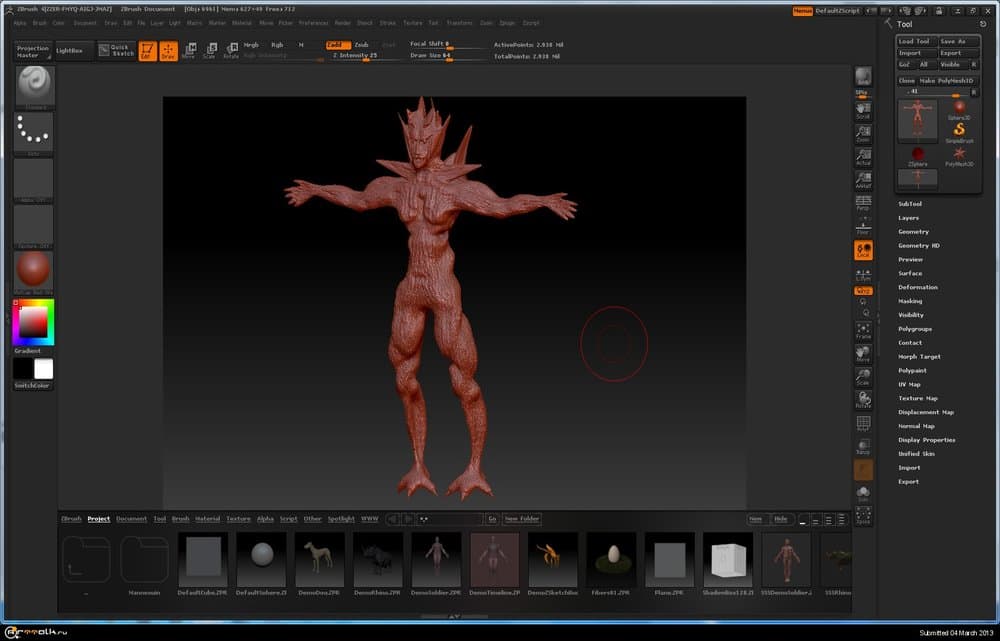Viewport: 1000px width, 641px height.
Task: Choose the Sphere3D tool
Action: pos(959,108)
